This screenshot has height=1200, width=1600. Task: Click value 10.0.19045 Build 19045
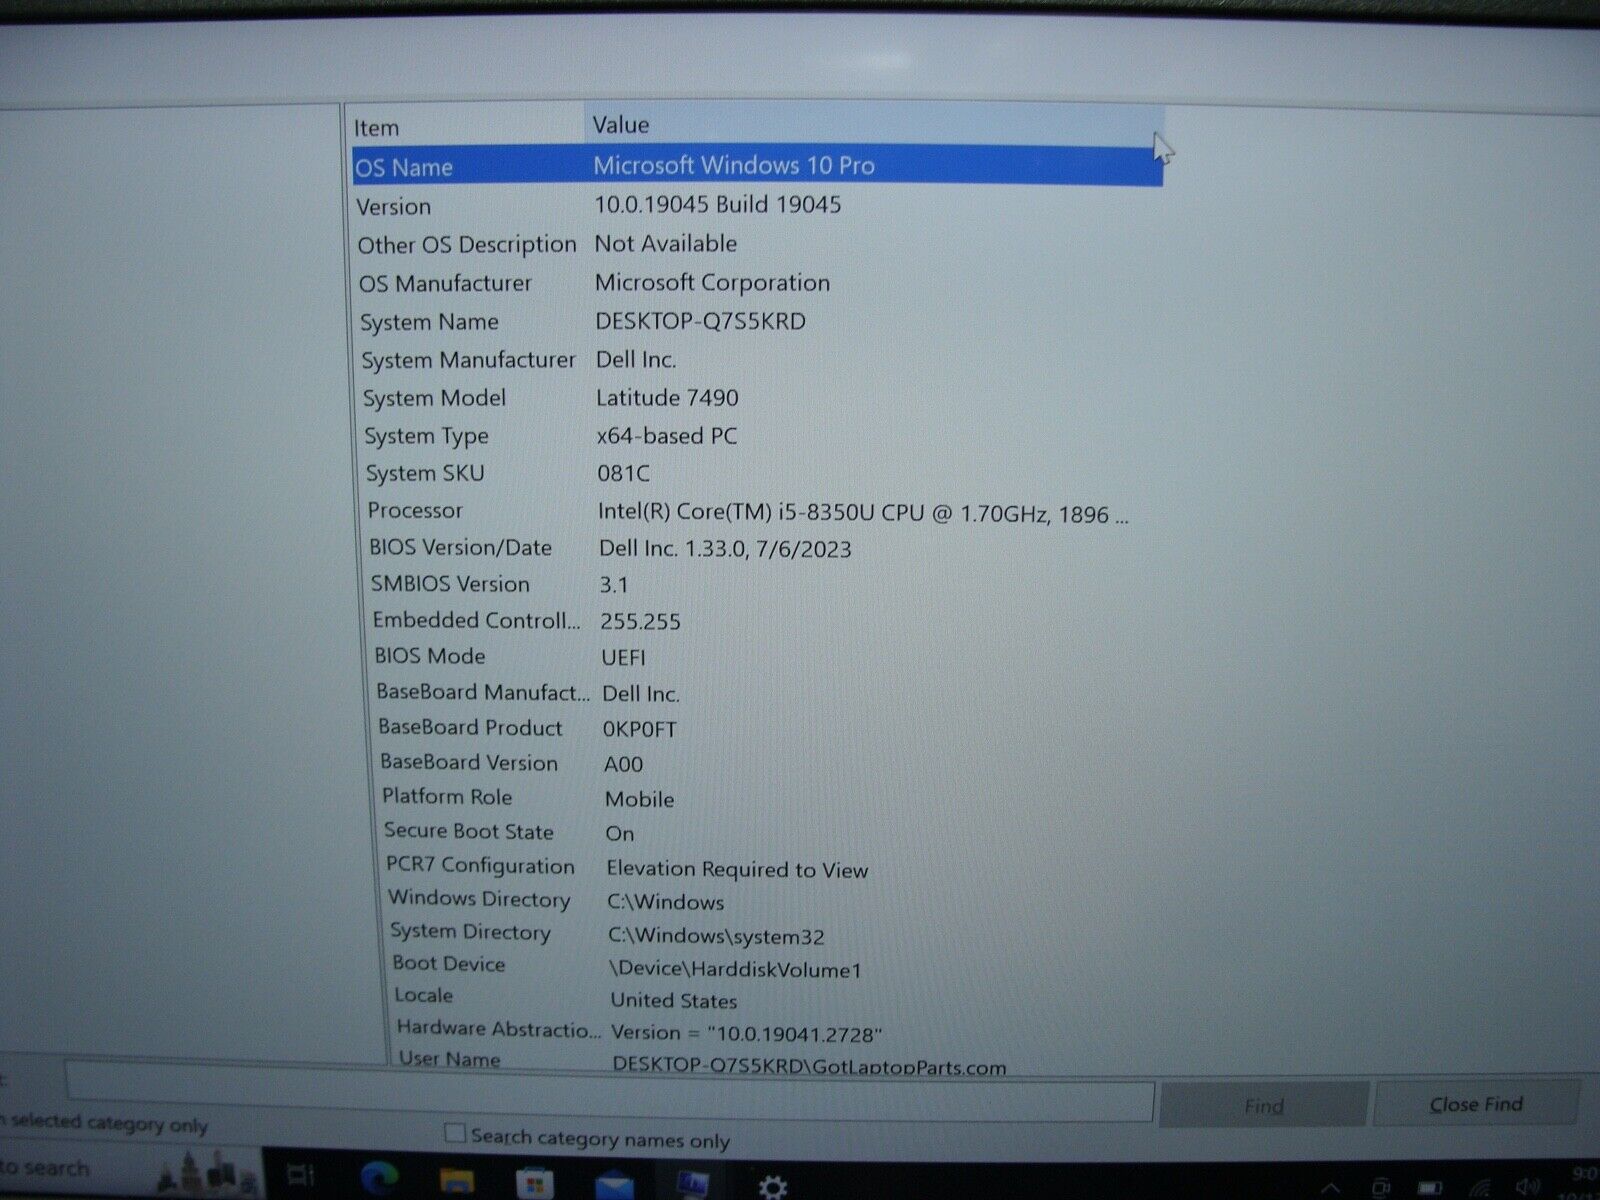[x=718, y=205]
